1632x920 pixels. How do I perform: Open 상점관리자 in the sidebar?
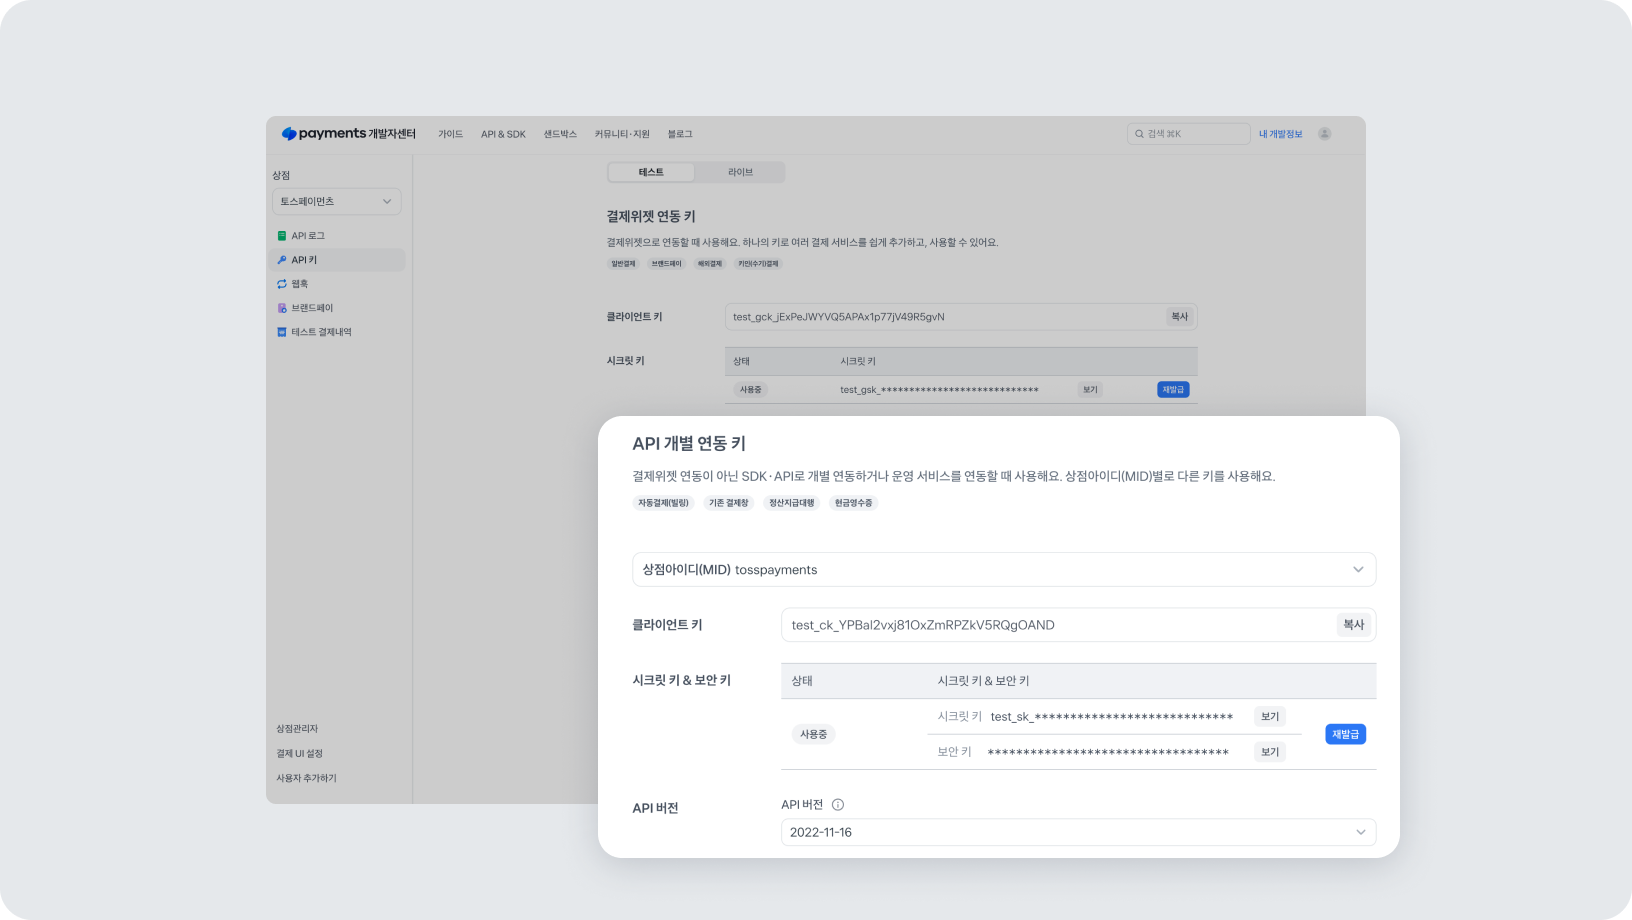coord(297,729)
